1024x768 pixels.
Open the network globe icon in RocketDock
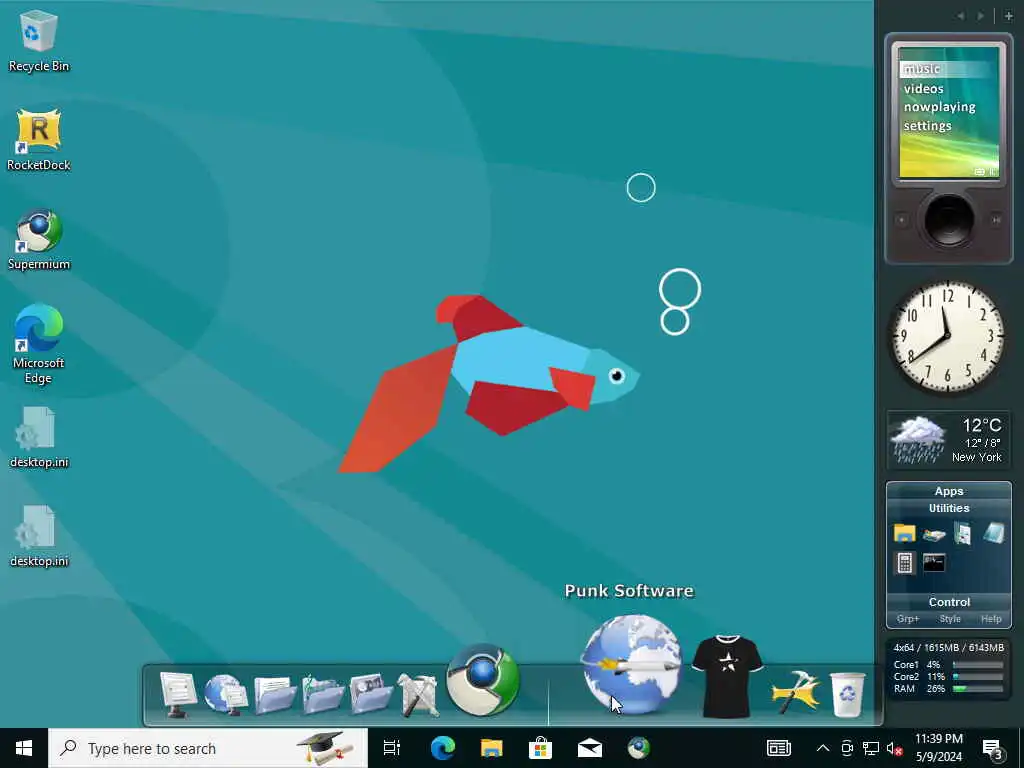(x=225, y=694)
